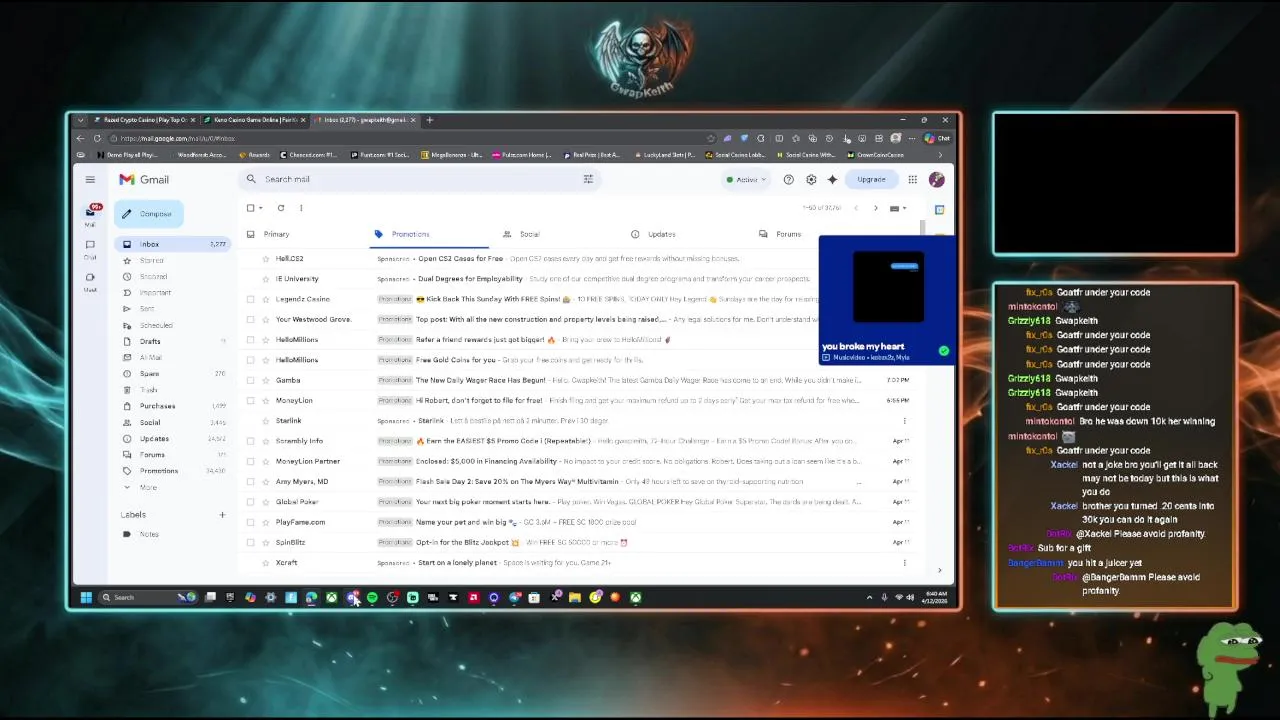Select the Legendz Casino email checkbox
The height and width of the screenshot is (720, 1280).
[x=250, y=299]
